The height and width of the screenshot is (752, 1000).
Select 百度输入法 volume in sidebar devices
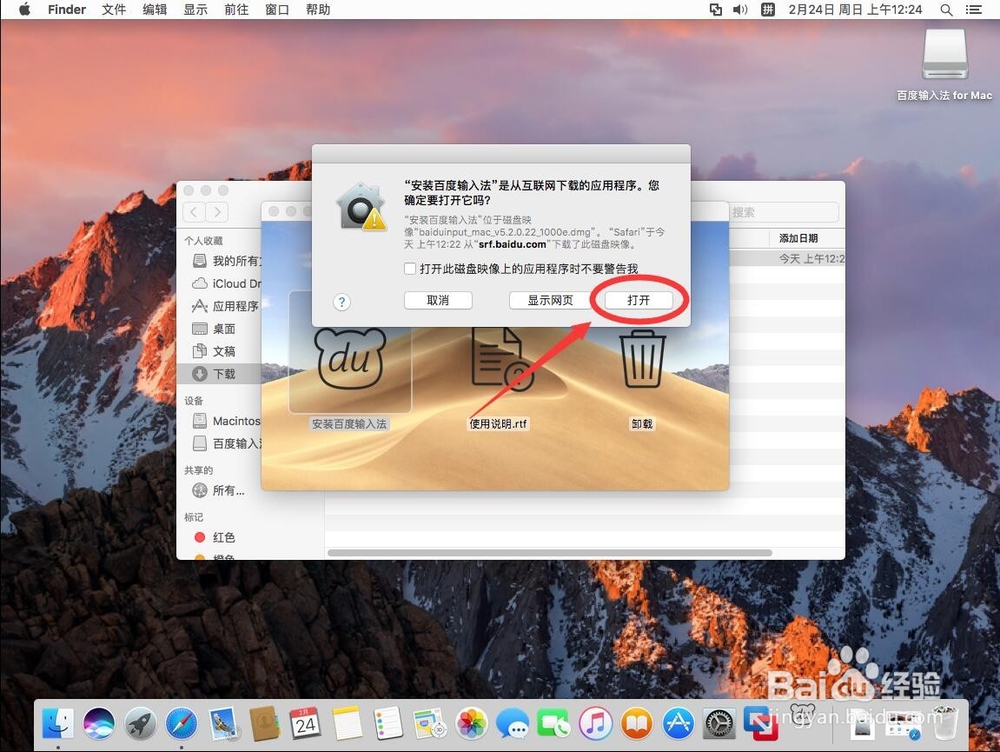click(228, 443)
